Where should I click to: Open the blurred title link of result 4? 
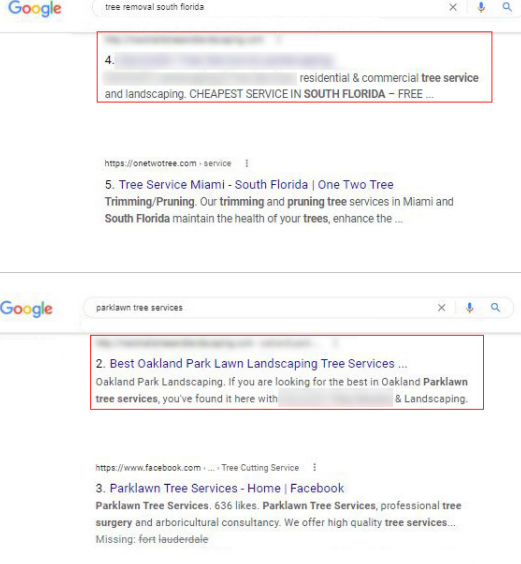click(x=225, y=60)
